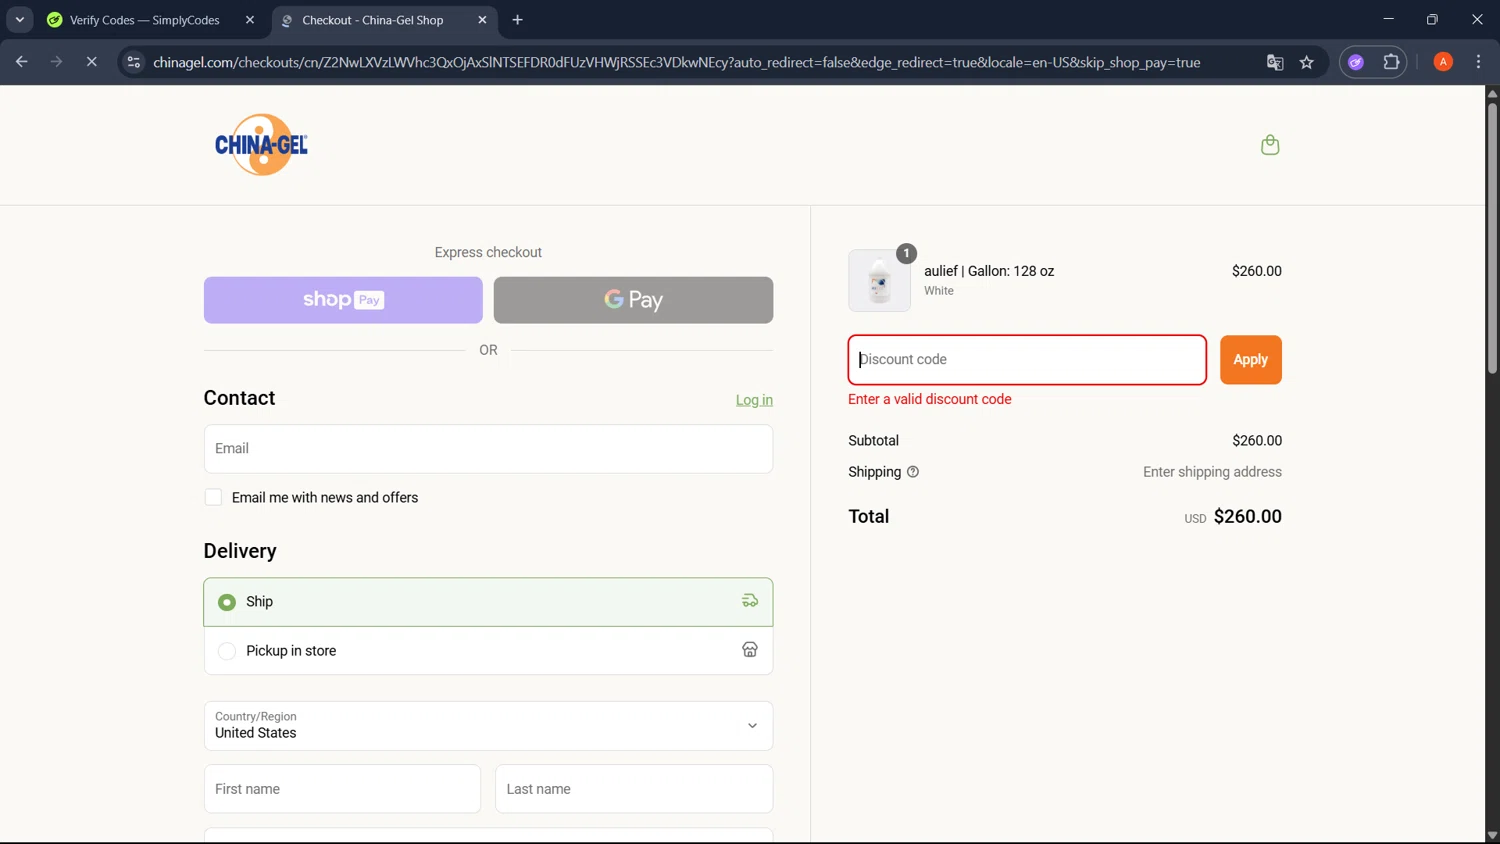Screen dimensions: 1500x844
Task: Expand the Country/Region dropdown
Action: (488, 726)
